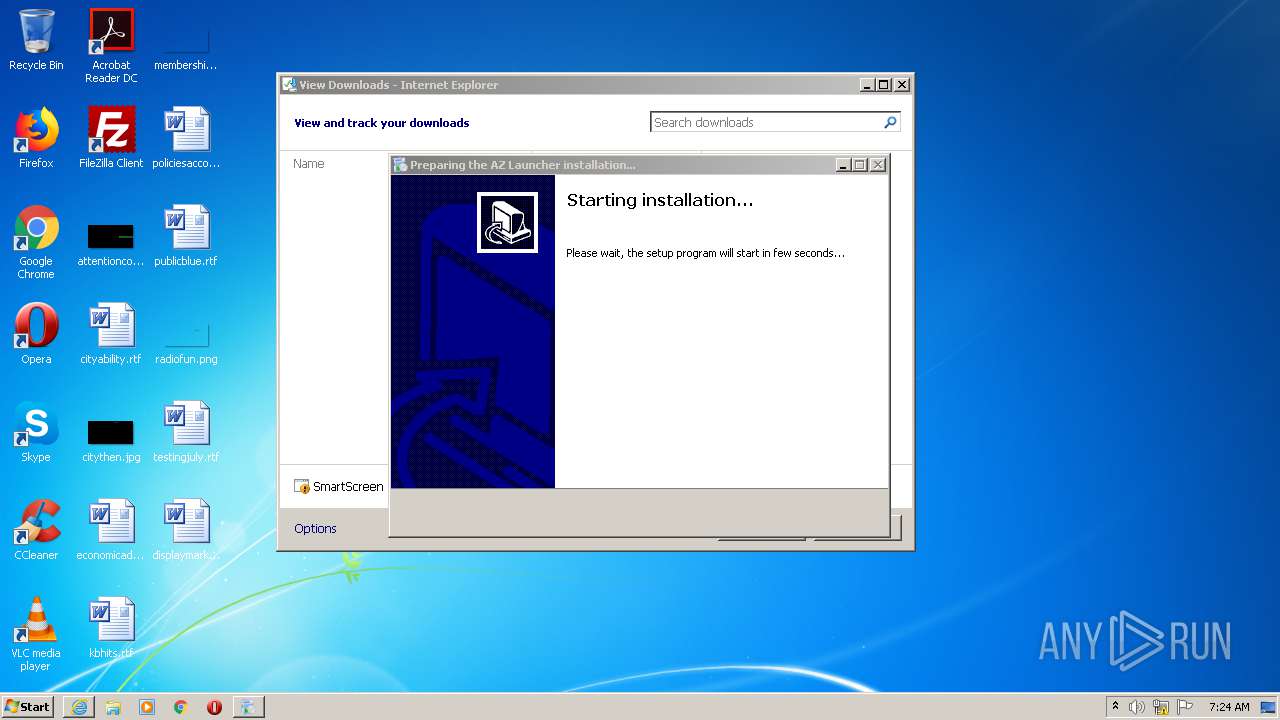Screen dimensions: 1280x720
Task: Click Name column header in View Downloads
Action: pos(309,163)
